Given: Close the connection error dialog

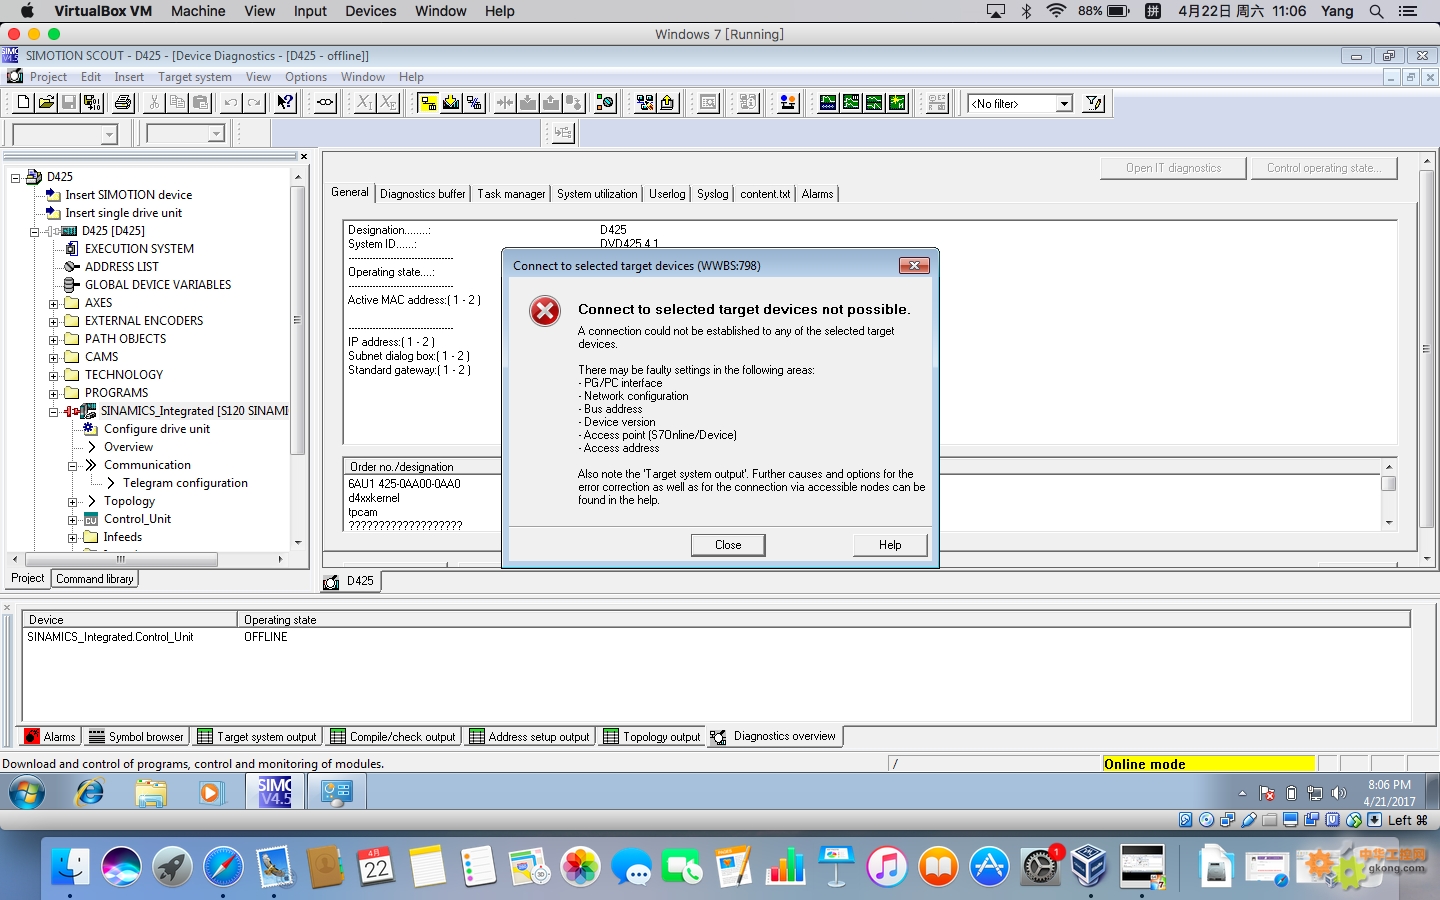Looking at the screenshot, I should 728,545.
